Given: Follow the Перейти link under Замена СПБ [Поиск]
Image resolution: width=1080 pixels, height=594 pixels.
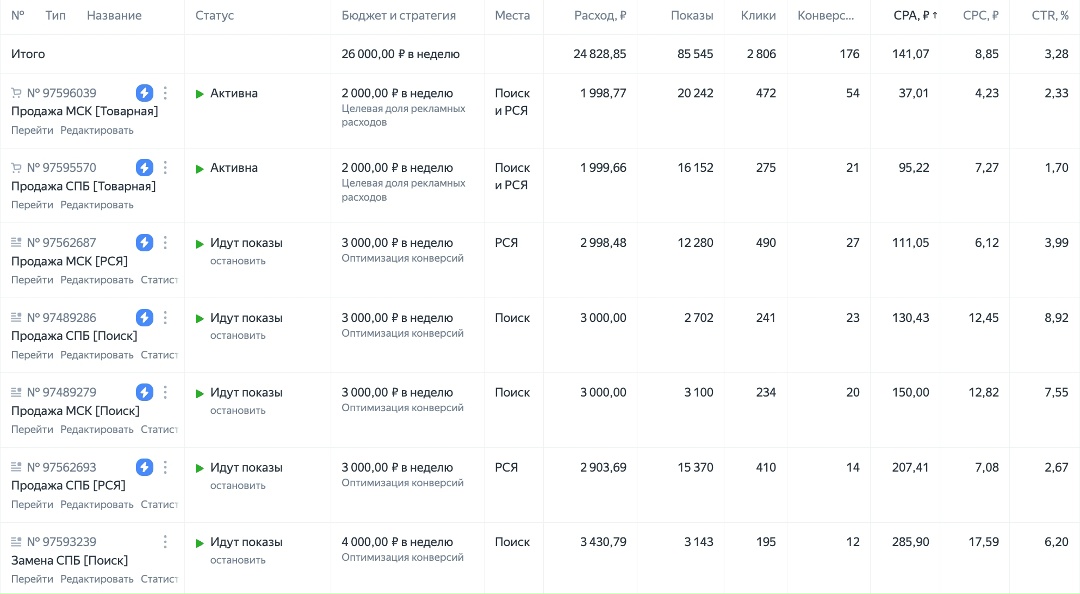Looking at the screenshot, I should tap(32, 579).
